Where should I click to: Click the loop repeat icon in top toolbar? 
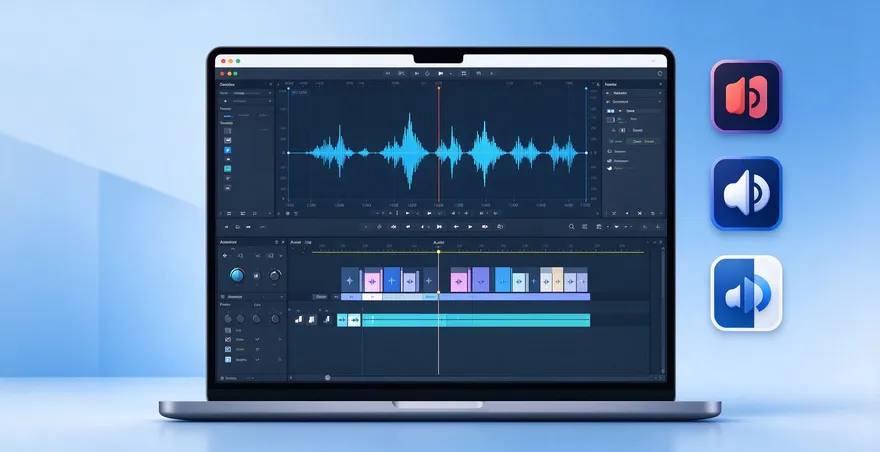click(464, 74)
